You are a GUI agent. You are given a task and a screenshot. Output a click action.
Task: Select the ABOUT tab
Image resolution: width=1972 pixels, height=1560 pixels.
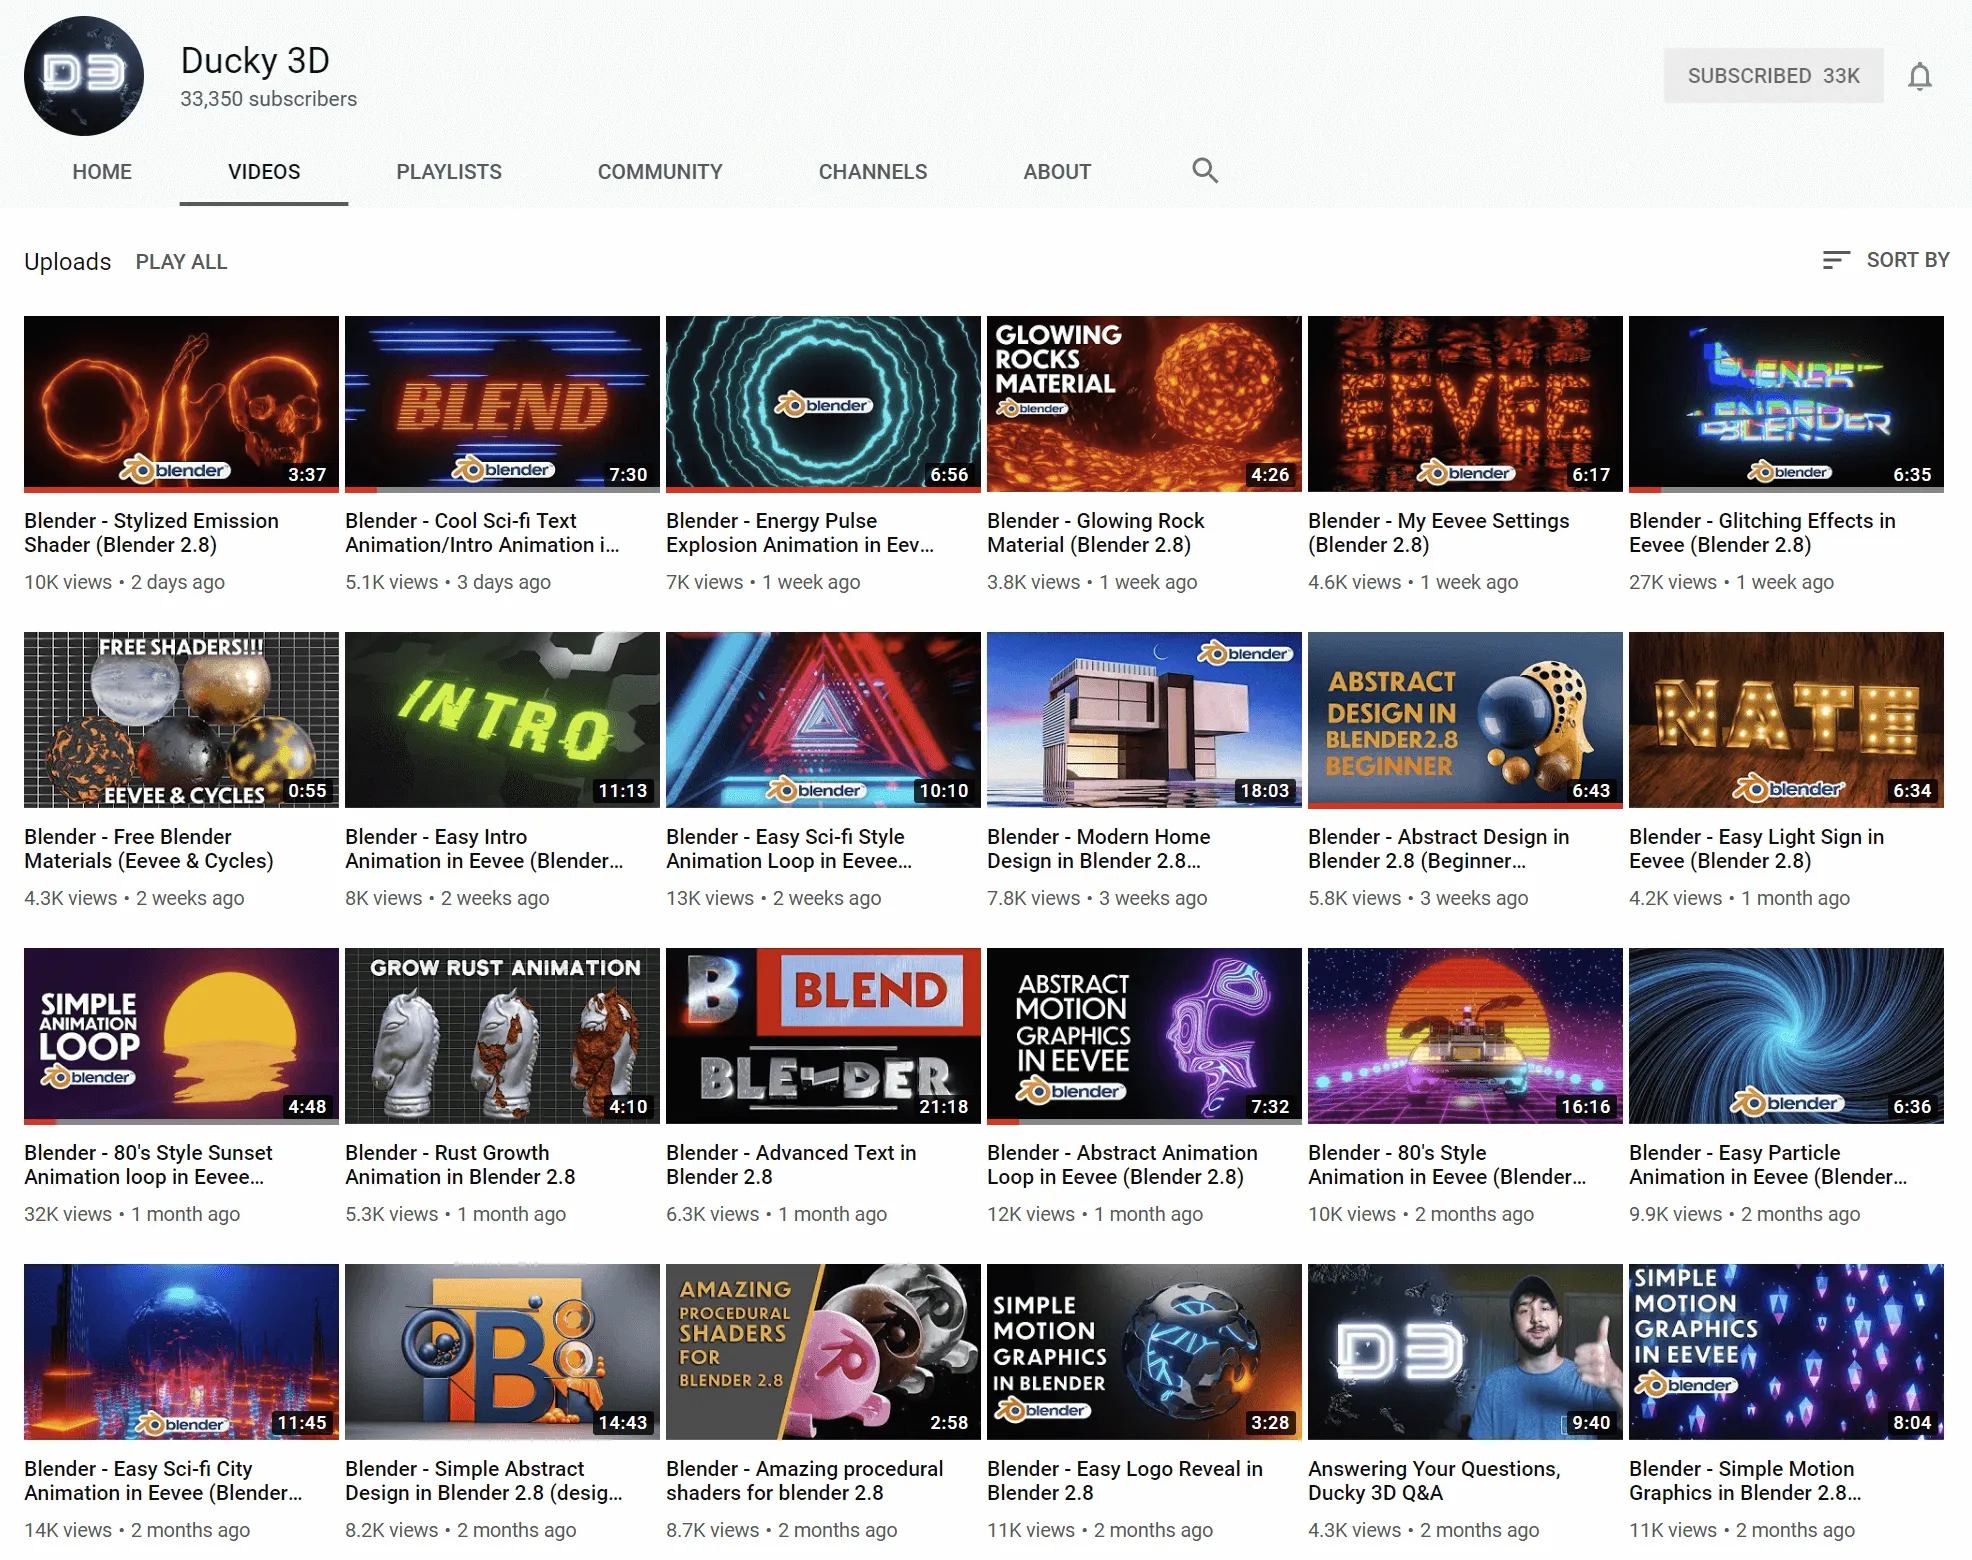click(x=1056, y=172)
